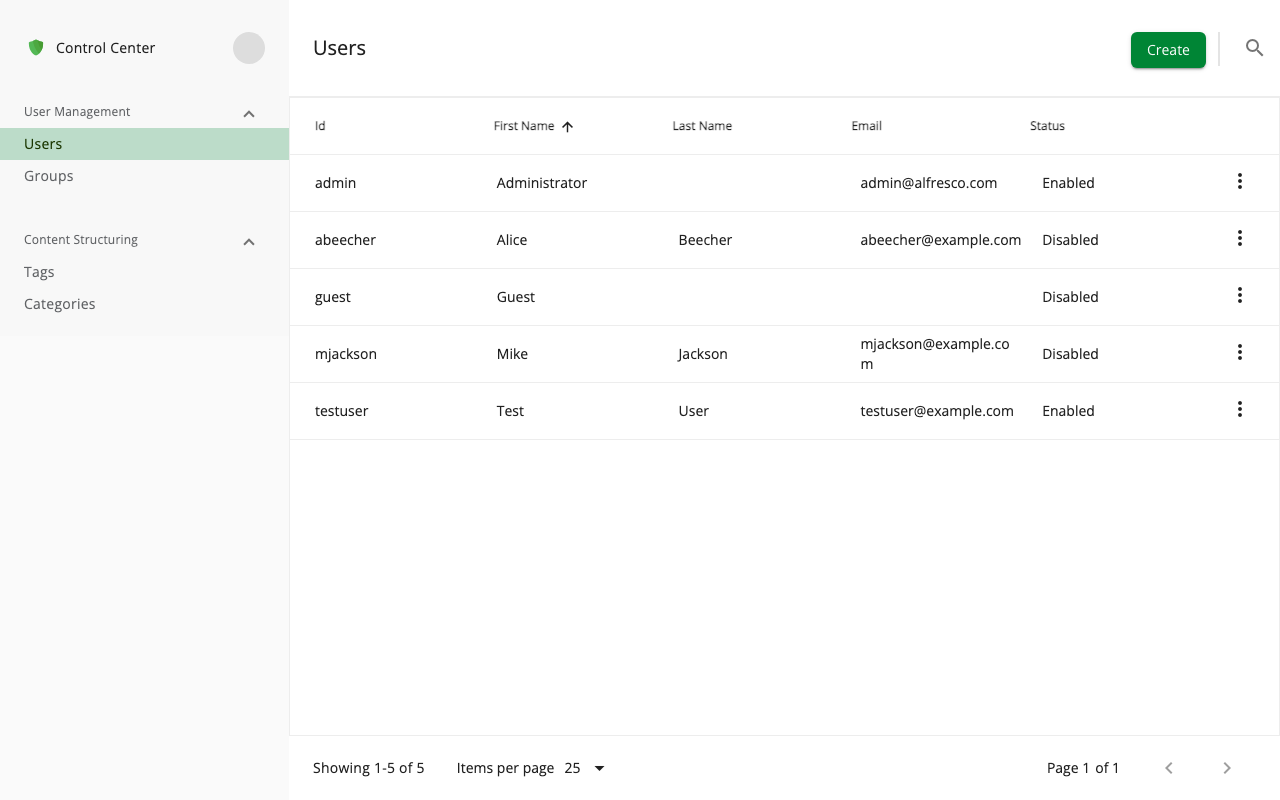Click the profile avatar circle

(249, 48)
